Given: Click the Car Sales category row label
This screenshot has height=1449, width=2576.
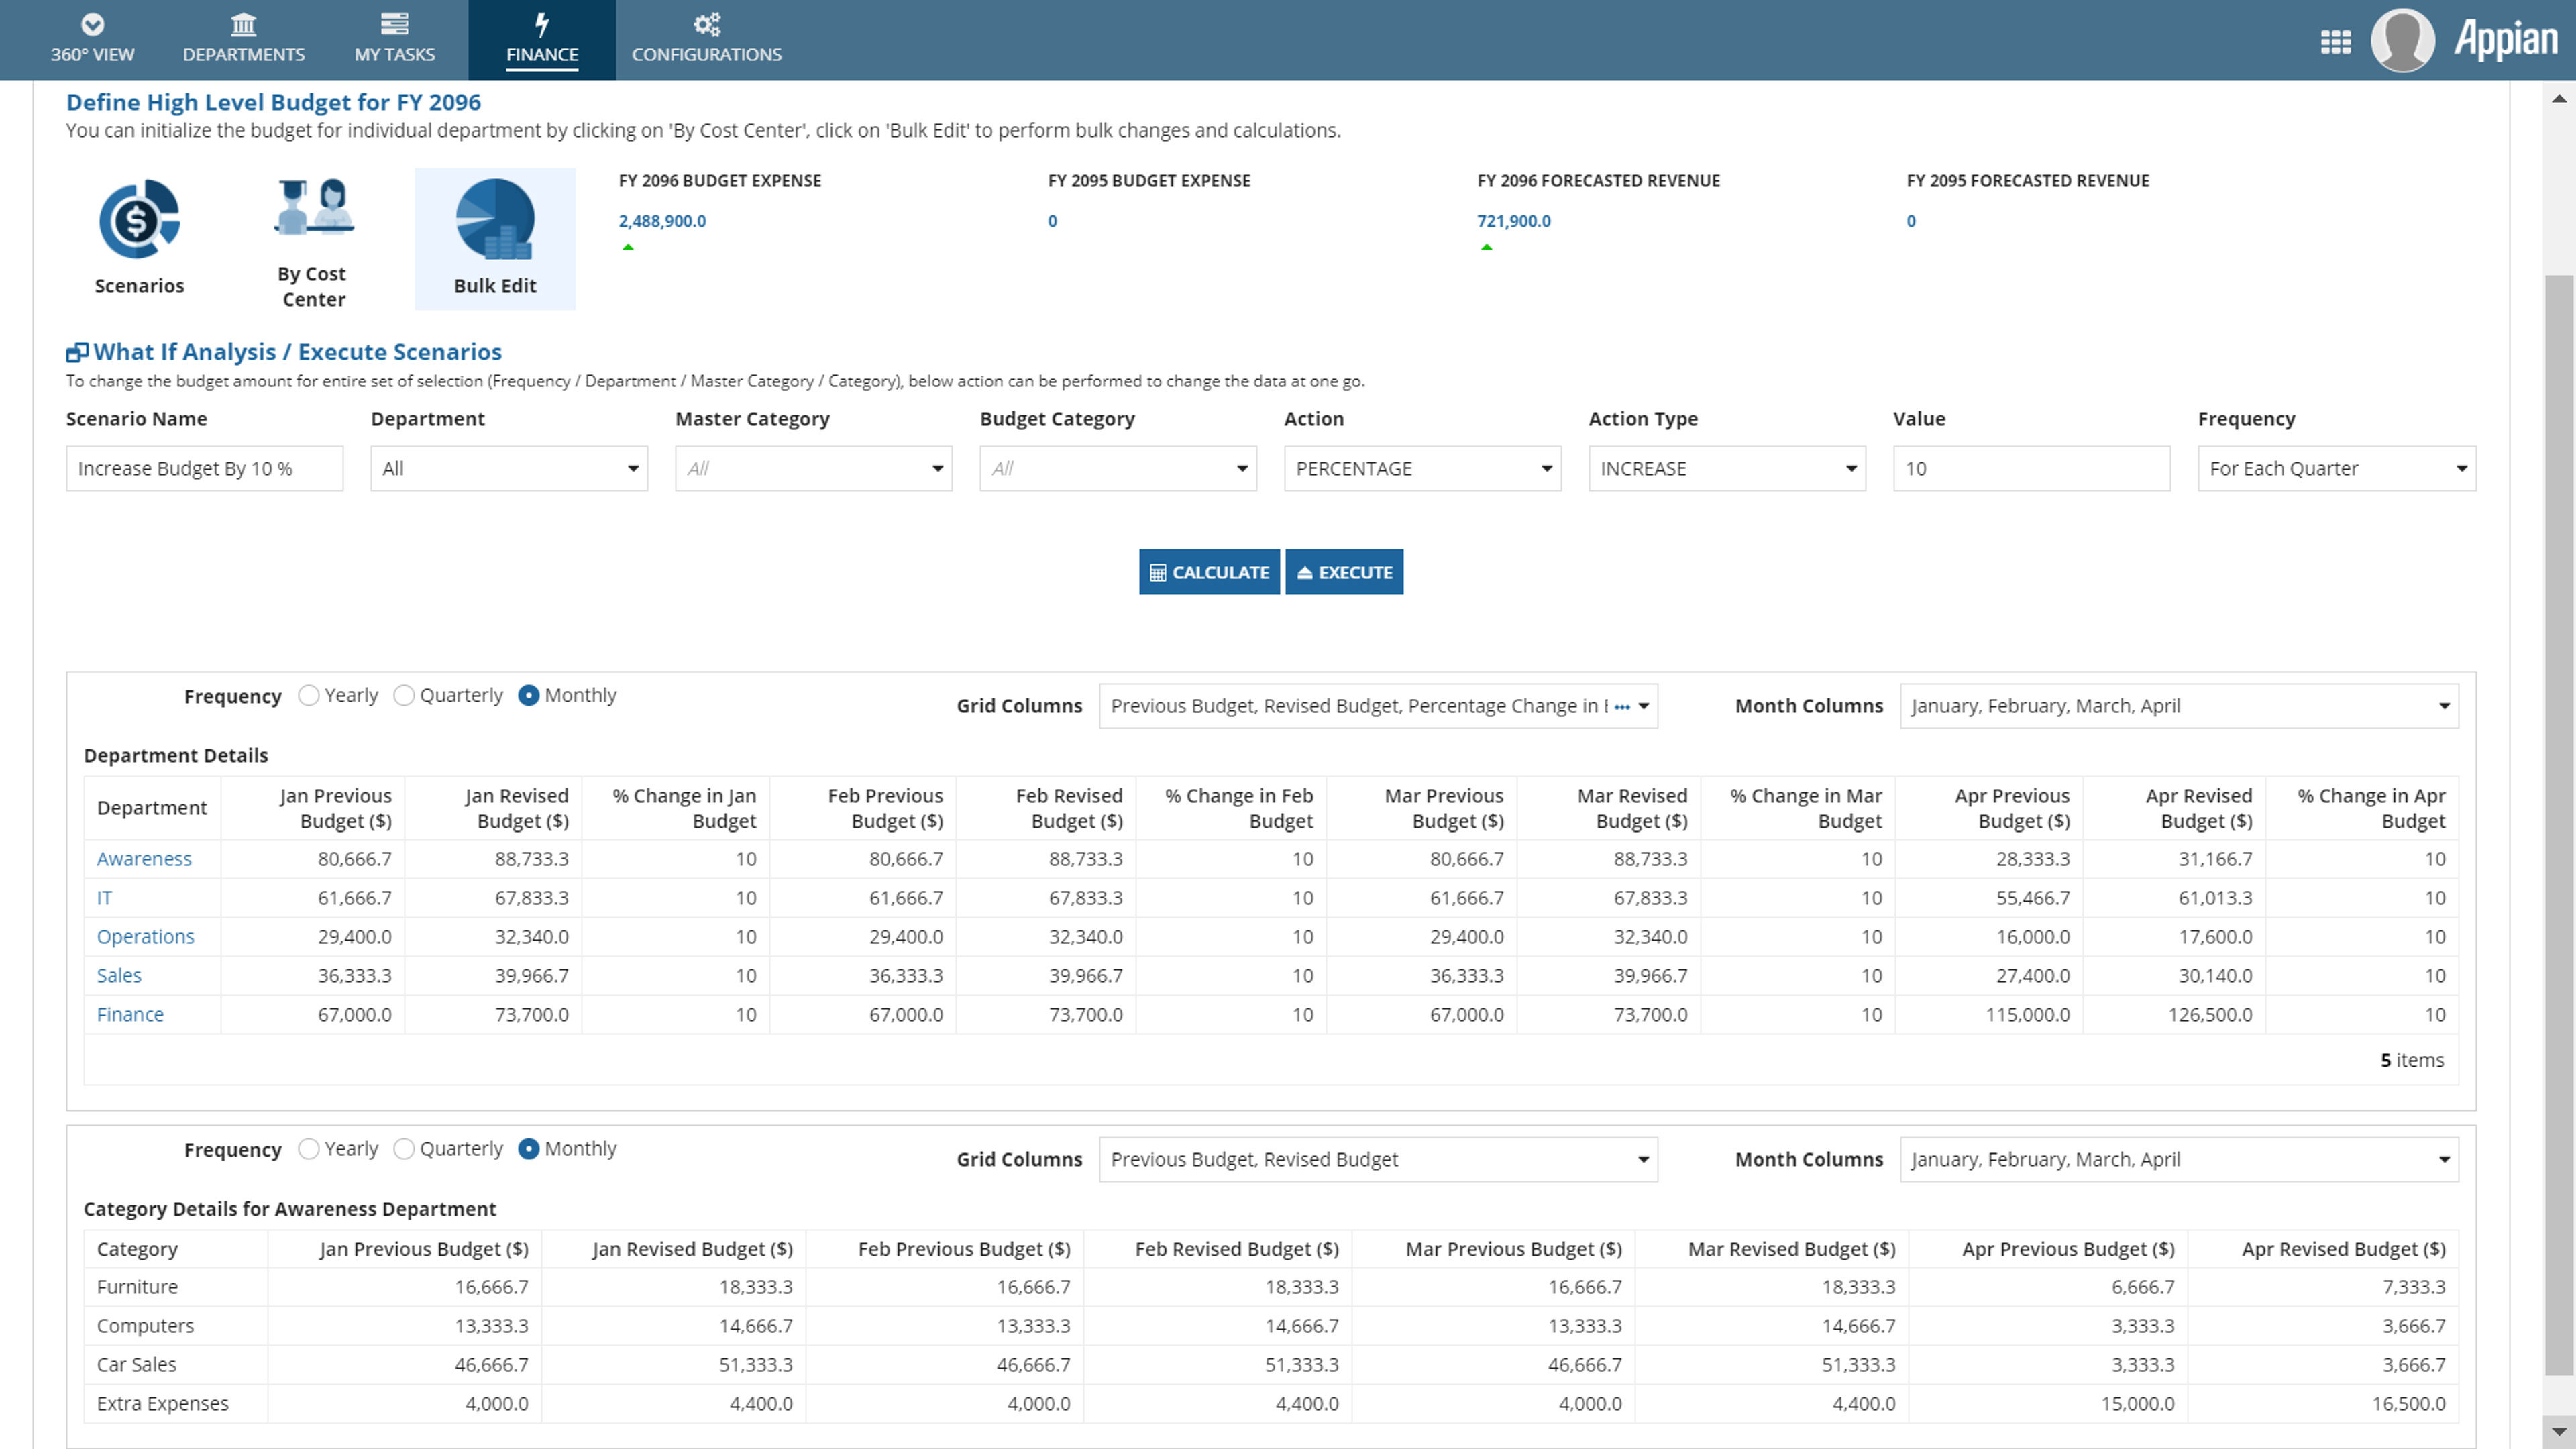Looking at the screenshot, I should coord(136,1365).
